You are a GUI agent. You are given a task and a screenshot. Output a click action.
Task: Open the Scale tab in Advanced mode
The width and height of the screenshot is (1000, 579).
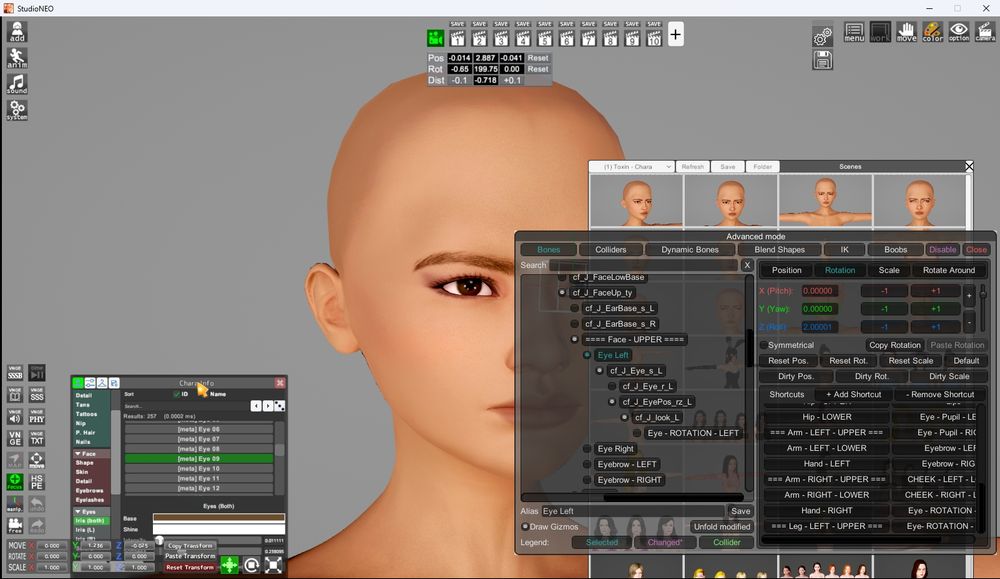pos(889,269)
